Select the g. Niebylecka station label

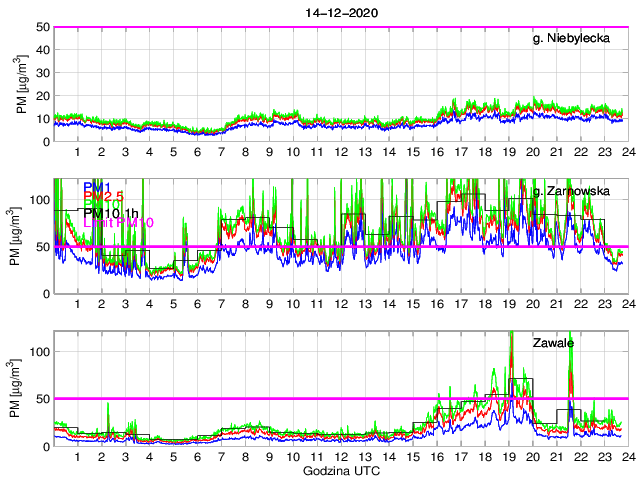[577, 39]
